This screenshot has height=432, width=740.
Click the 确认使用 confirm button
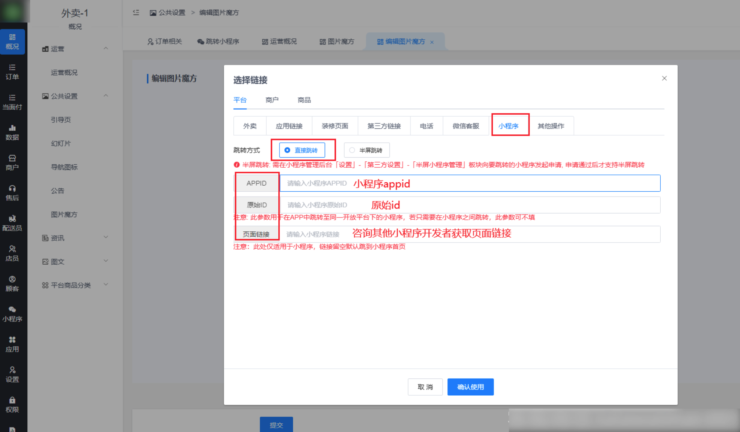coord(470,386)
